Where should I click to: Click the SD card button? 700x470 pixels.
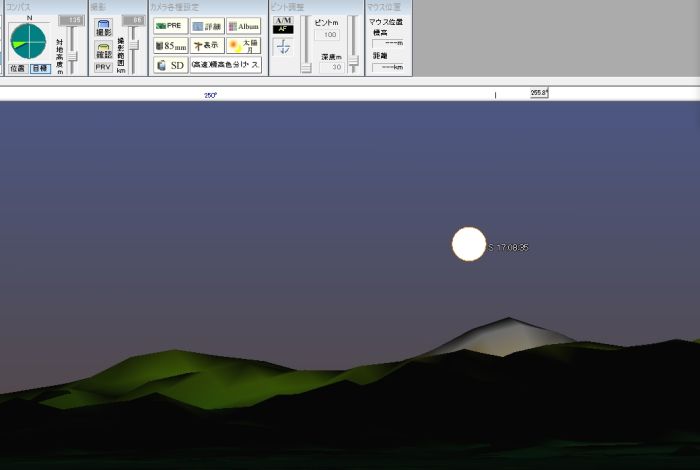pyautogui.click(x=171, y=65)
